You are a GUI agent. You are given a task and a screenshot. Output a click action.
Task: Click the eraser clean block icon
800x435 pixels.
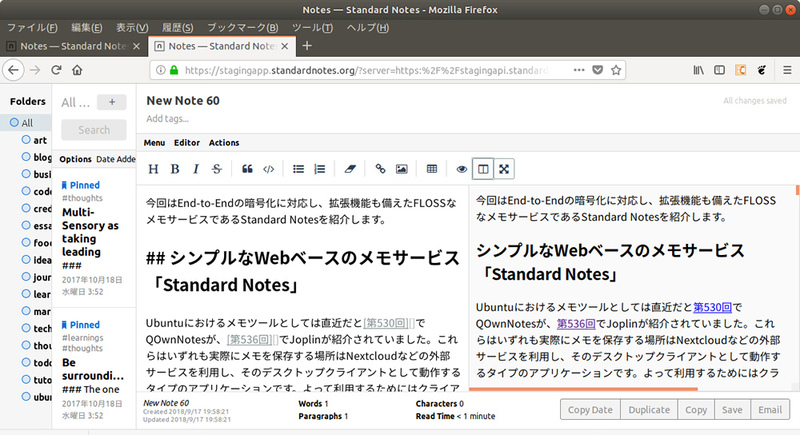[350, 169]
